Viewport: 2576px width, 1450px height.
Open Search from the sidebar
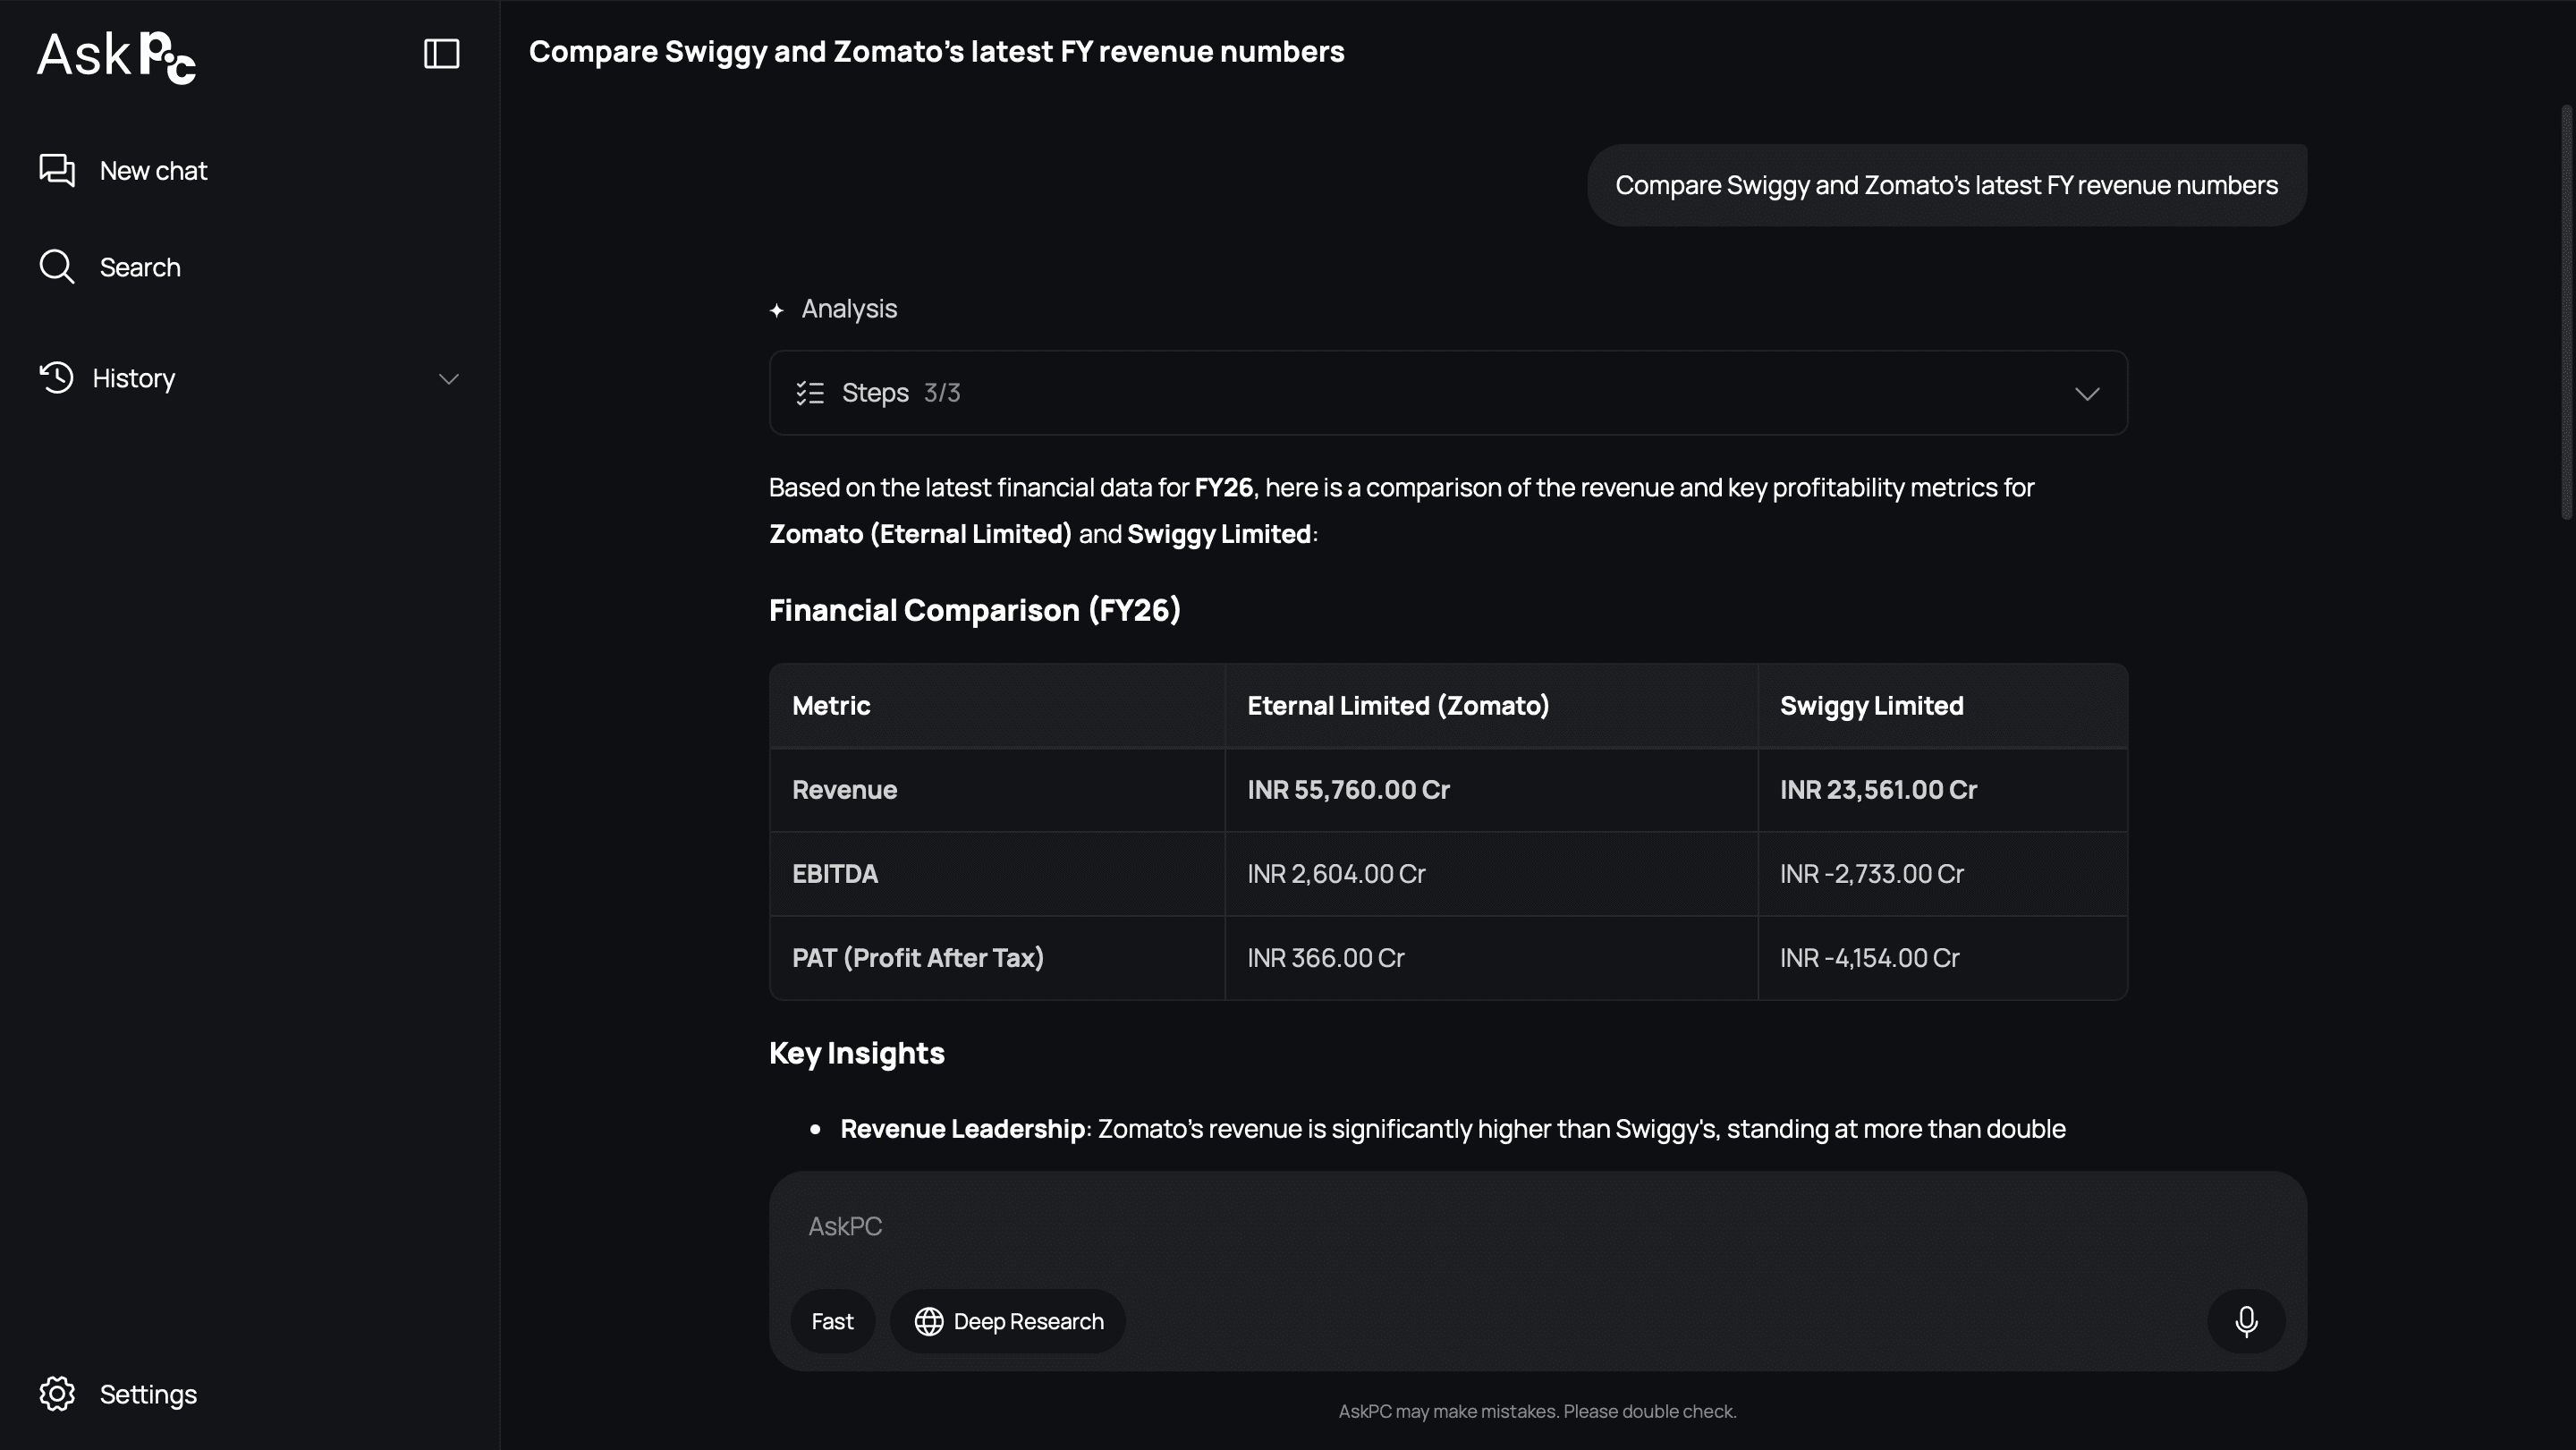(x=110, y=267)
